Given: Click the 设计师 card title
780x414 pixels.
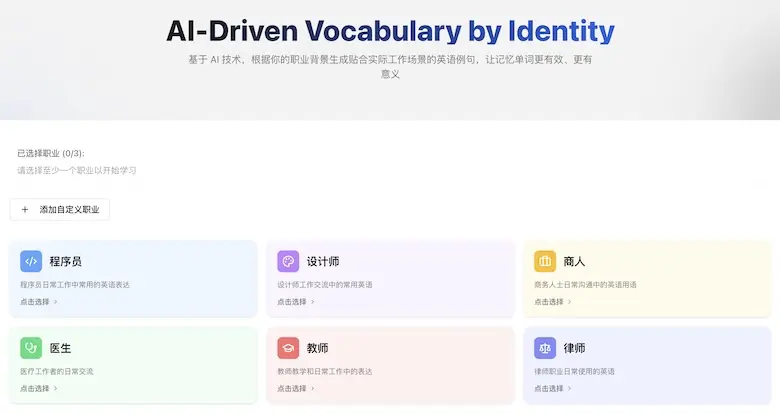Looking at the screenshot, I should click(323, 261).
